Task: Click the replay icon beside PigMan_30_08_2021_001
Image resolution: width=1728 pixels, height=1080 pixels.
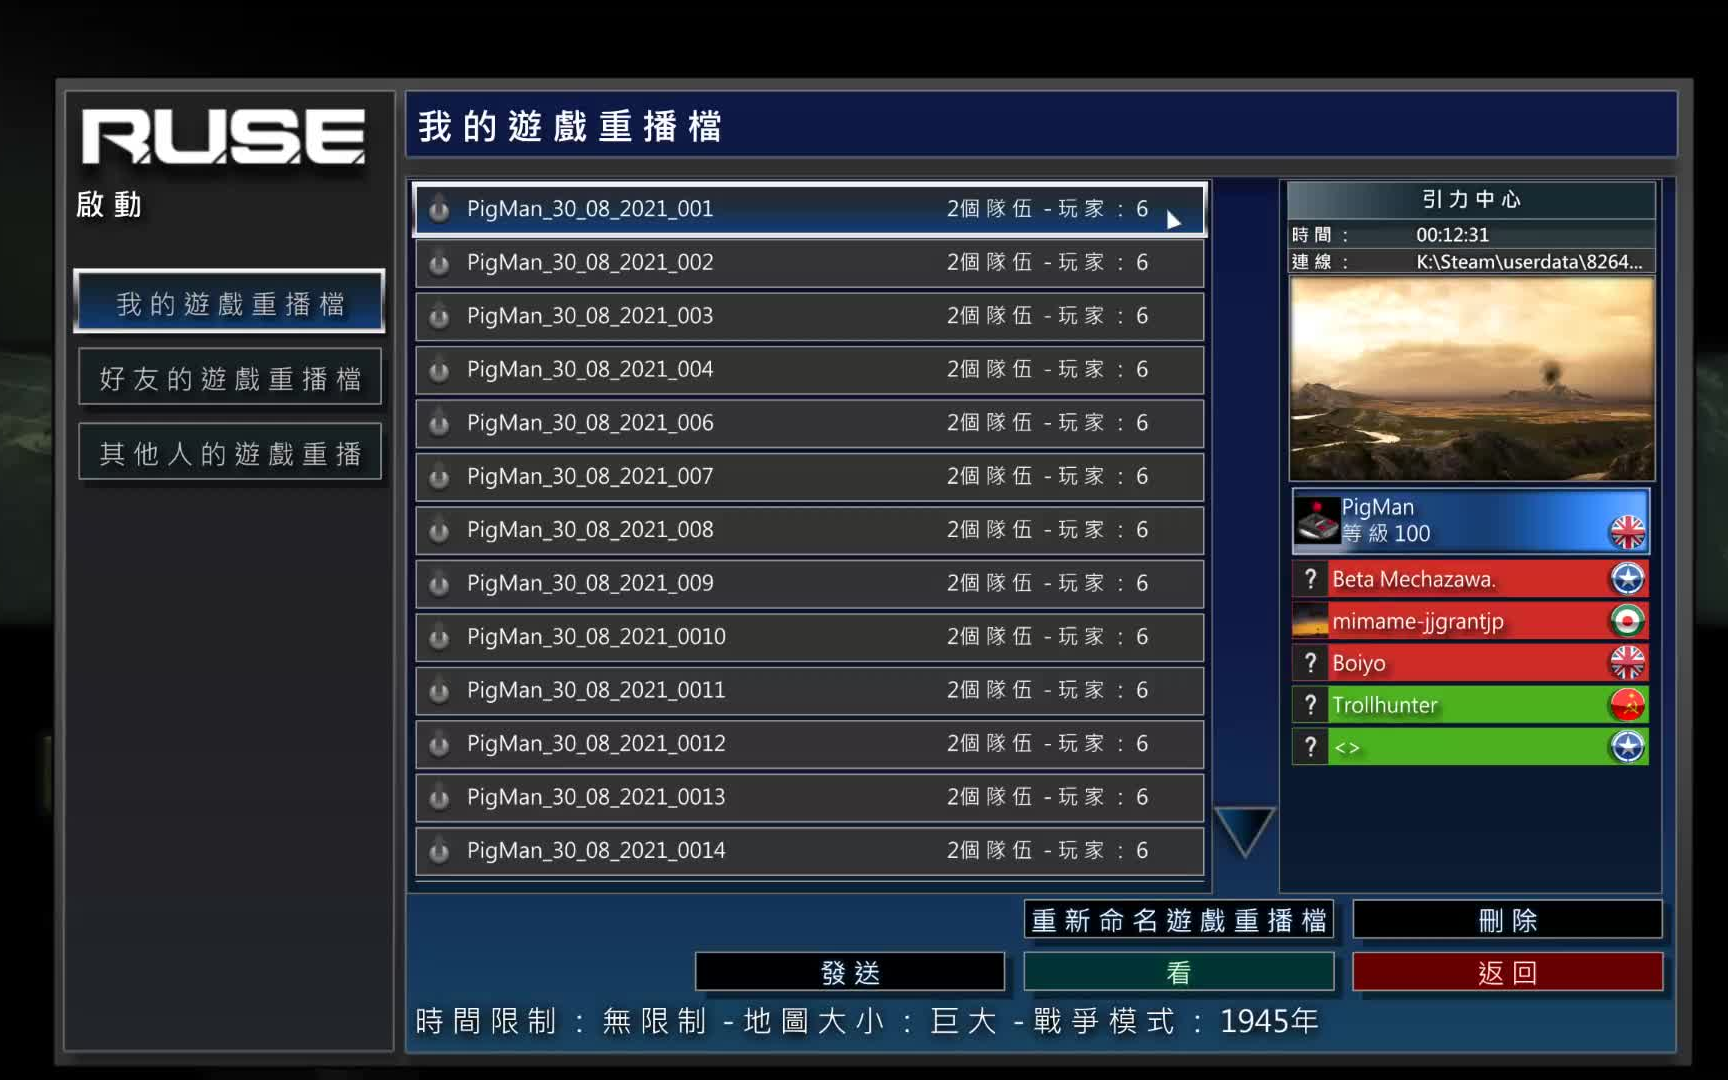Action: (x=438, y=209)
